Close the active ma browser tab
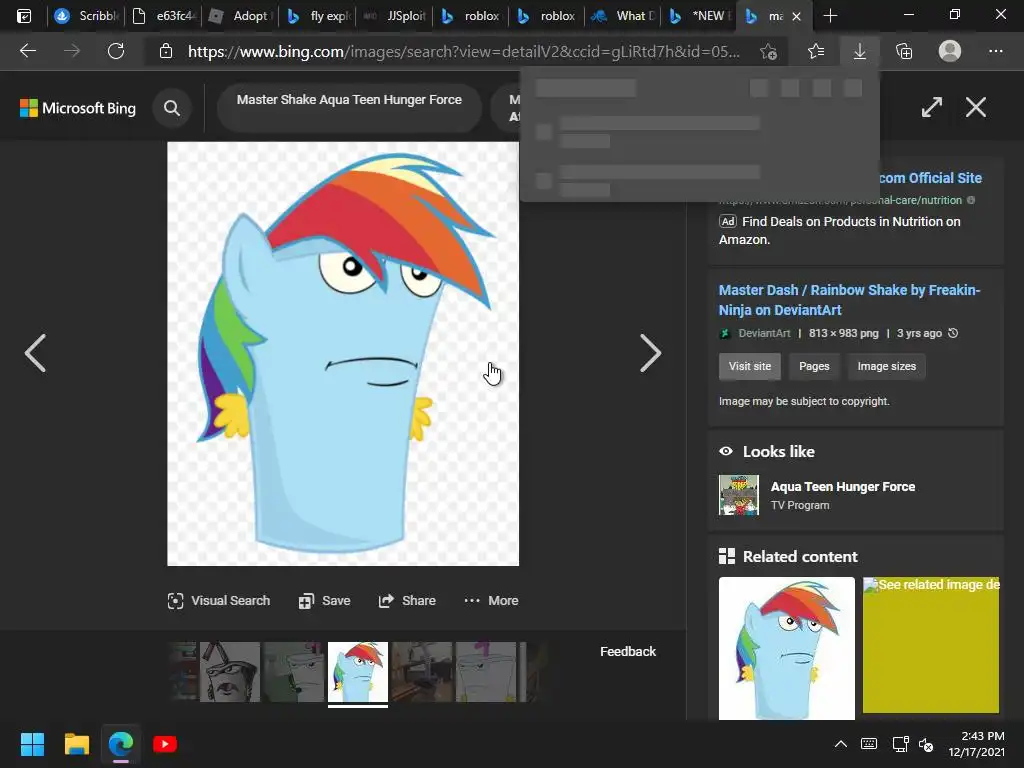 pyautogui.click(x=796, y=16)
